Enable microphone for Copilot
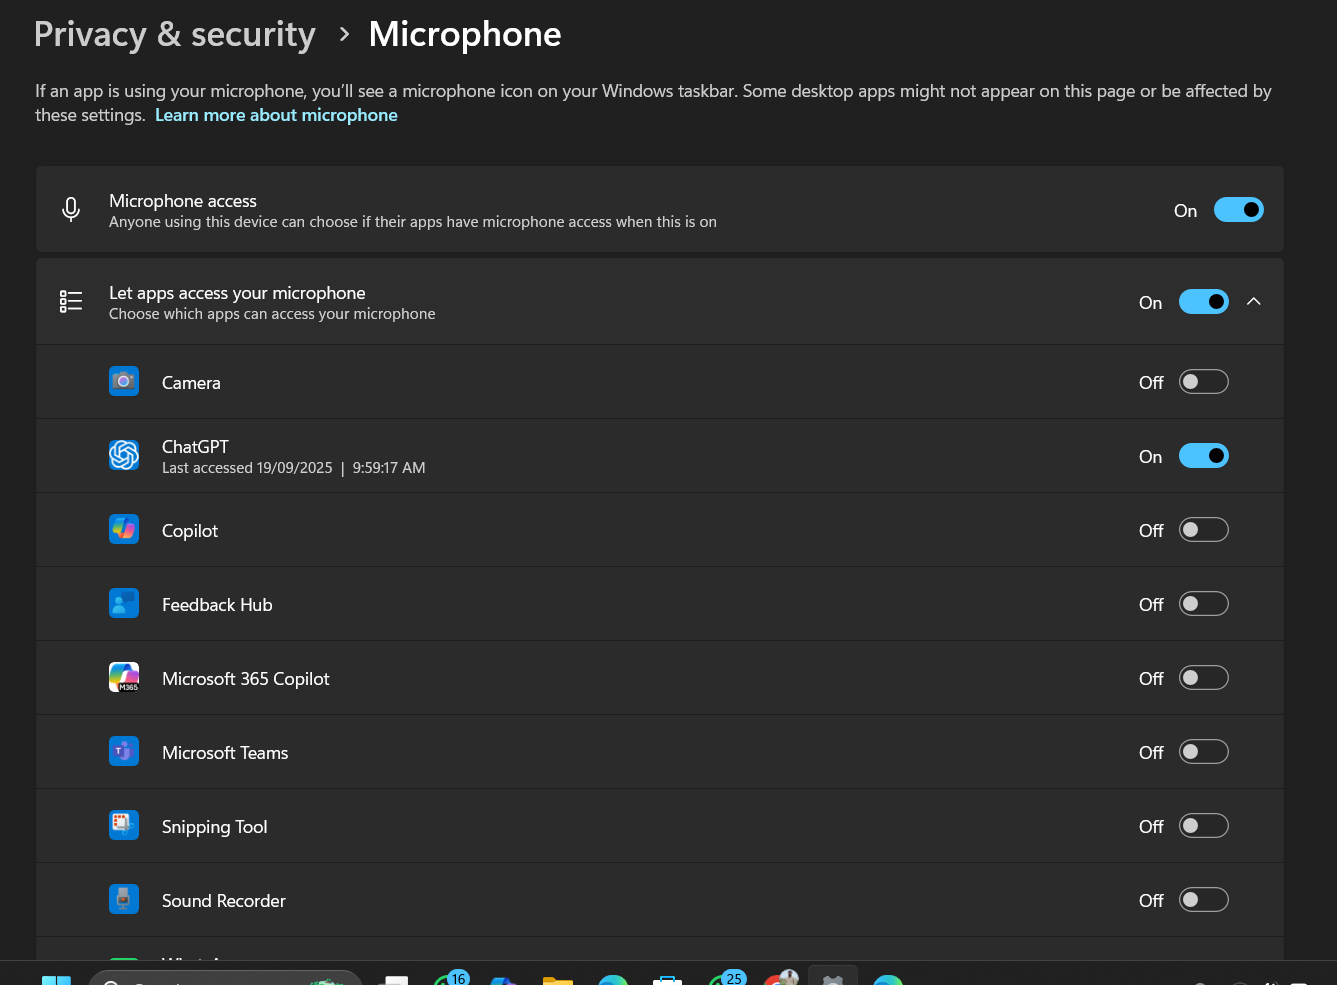 tap(1204, 530)
